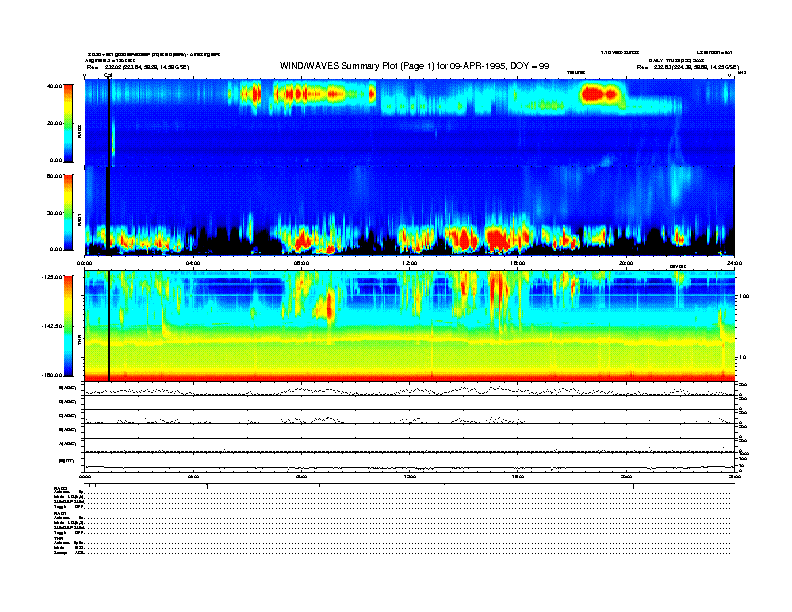Click the -160.00 label on TNR scale
The width and height of the screenshot is (792, 612).
(52, 375)
